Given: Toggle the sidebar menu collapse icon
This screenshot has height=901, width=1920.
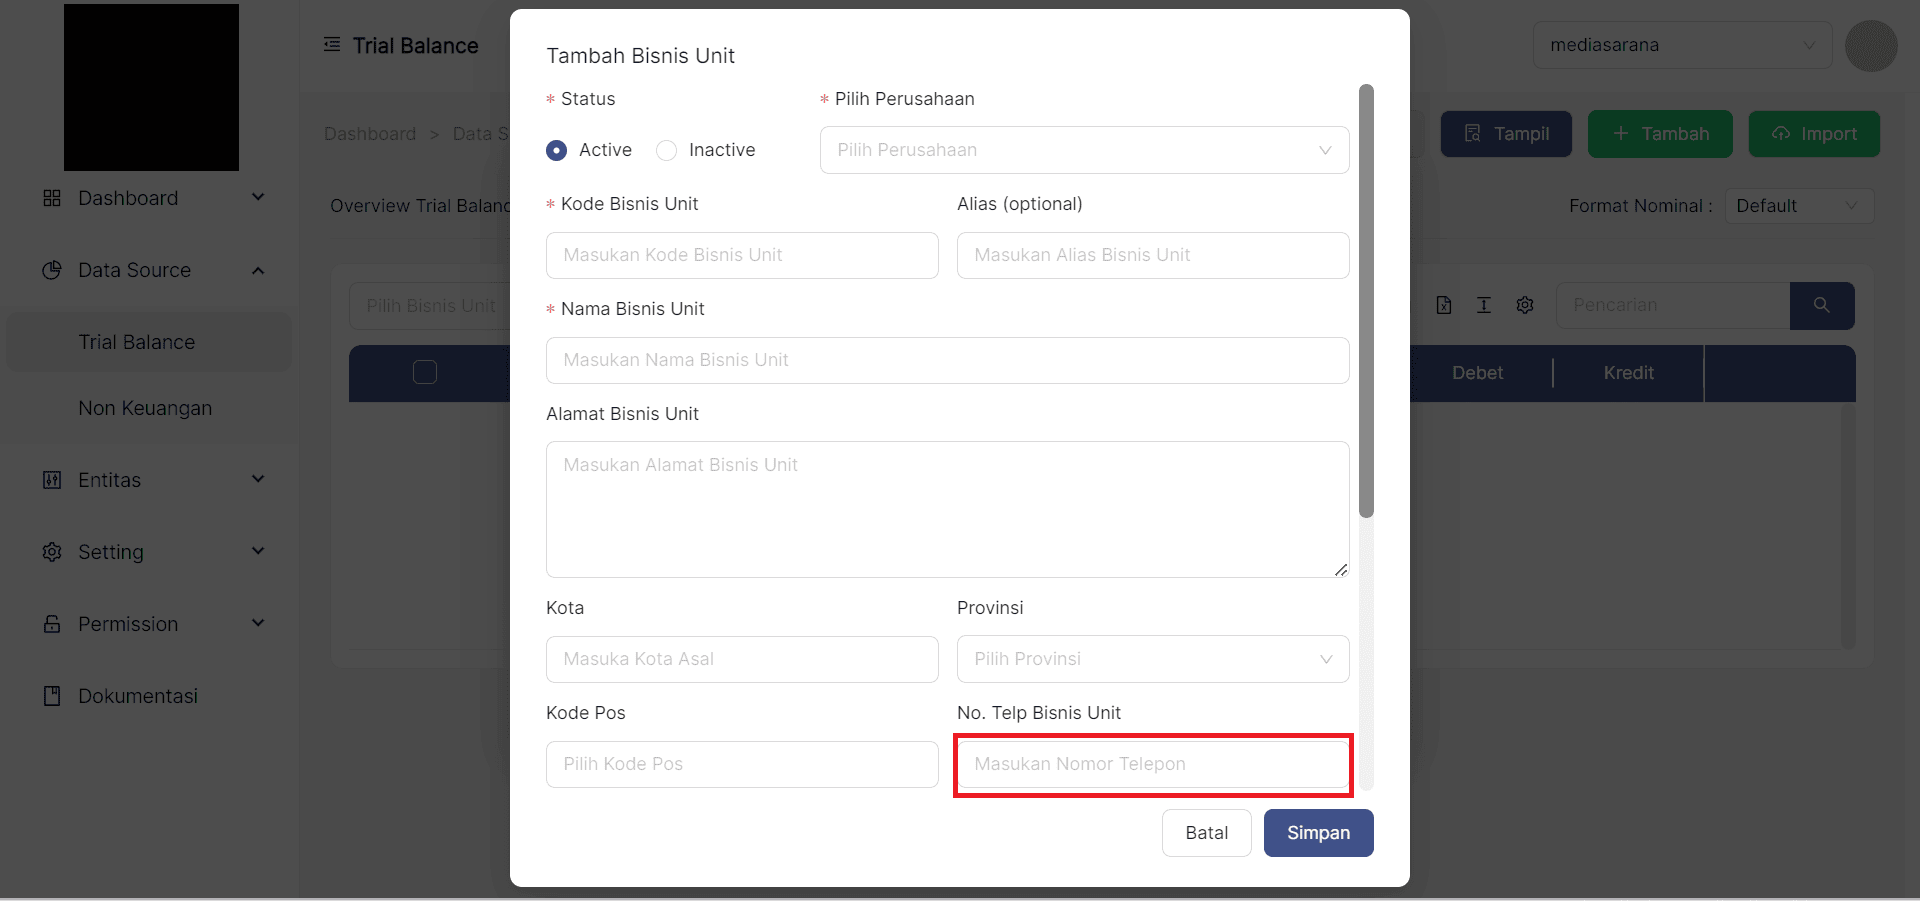Looking at the screenshot, I should coord(332,45).
